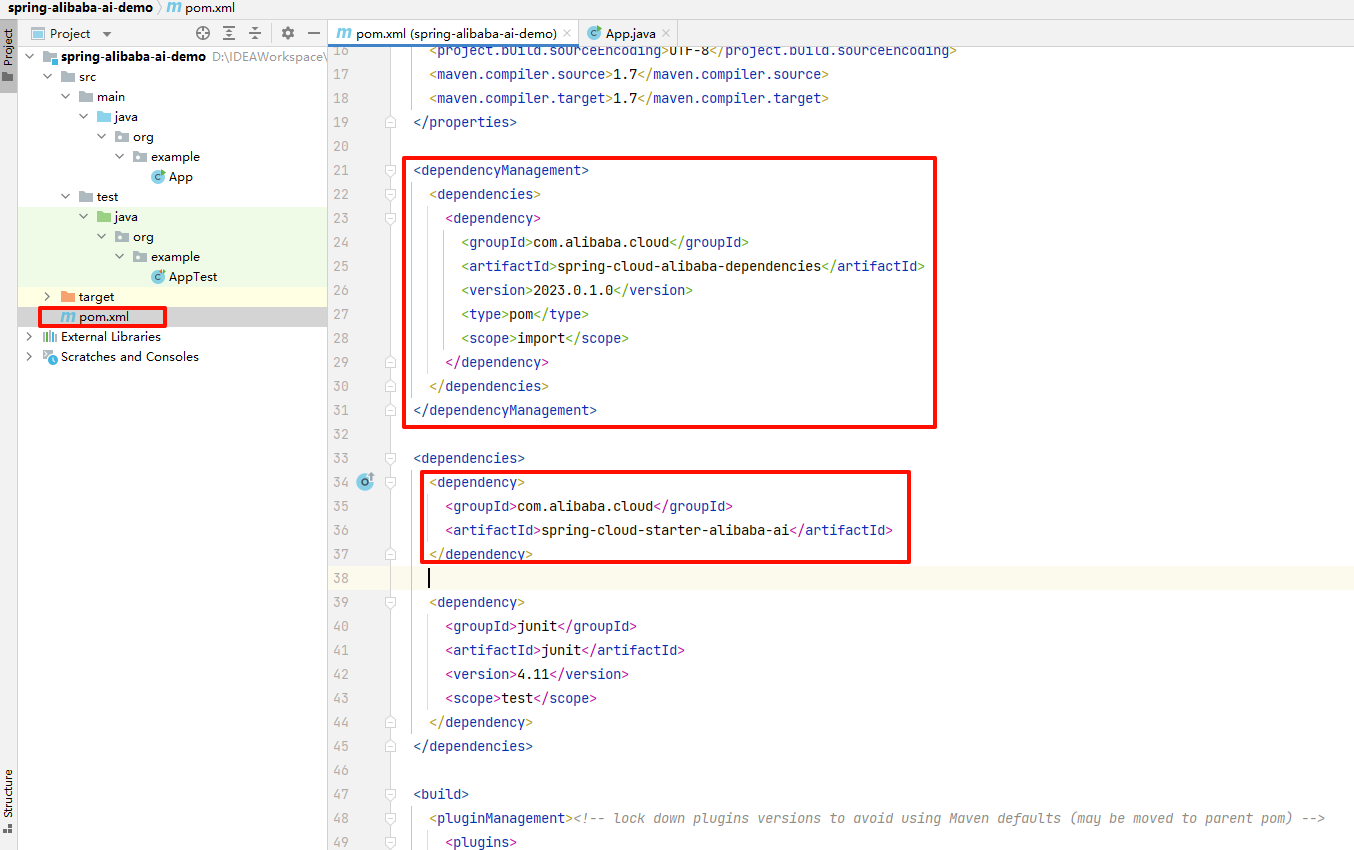Select the AppTest class in project tree
Image resolution: width=1354 pixels, height=850 pixels.
(x=184, y=277)
